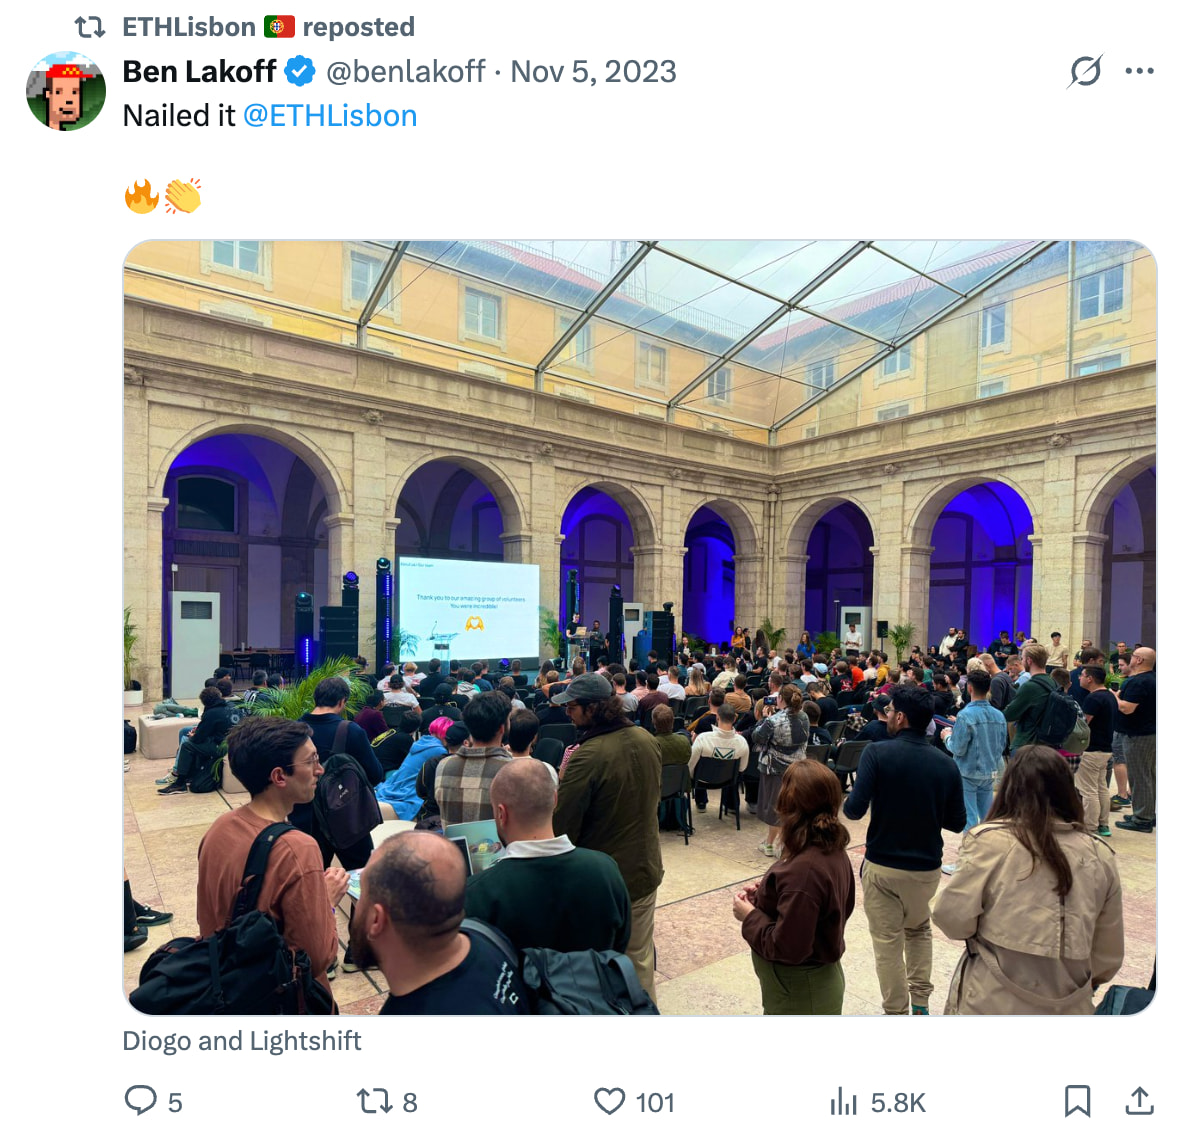1182x1136 pixels.
Task: Click the small repost icon beside ETHLisbon
Action: 90,27
